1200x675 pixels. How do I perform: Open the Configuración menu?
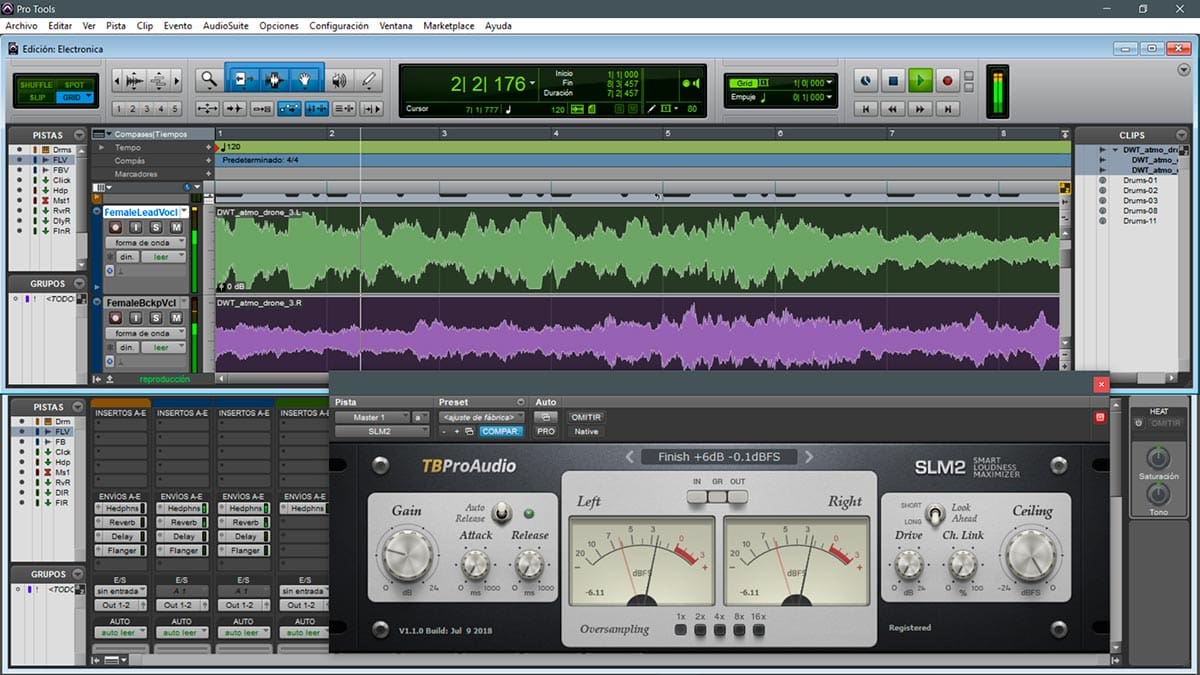(x=339, y=26)
